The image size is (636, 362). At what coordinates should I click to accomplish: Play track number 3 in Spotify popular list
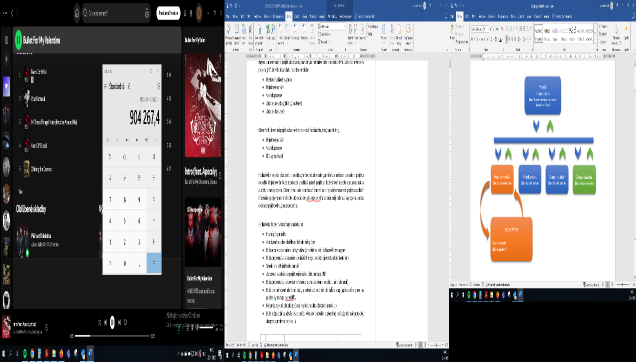19,121
